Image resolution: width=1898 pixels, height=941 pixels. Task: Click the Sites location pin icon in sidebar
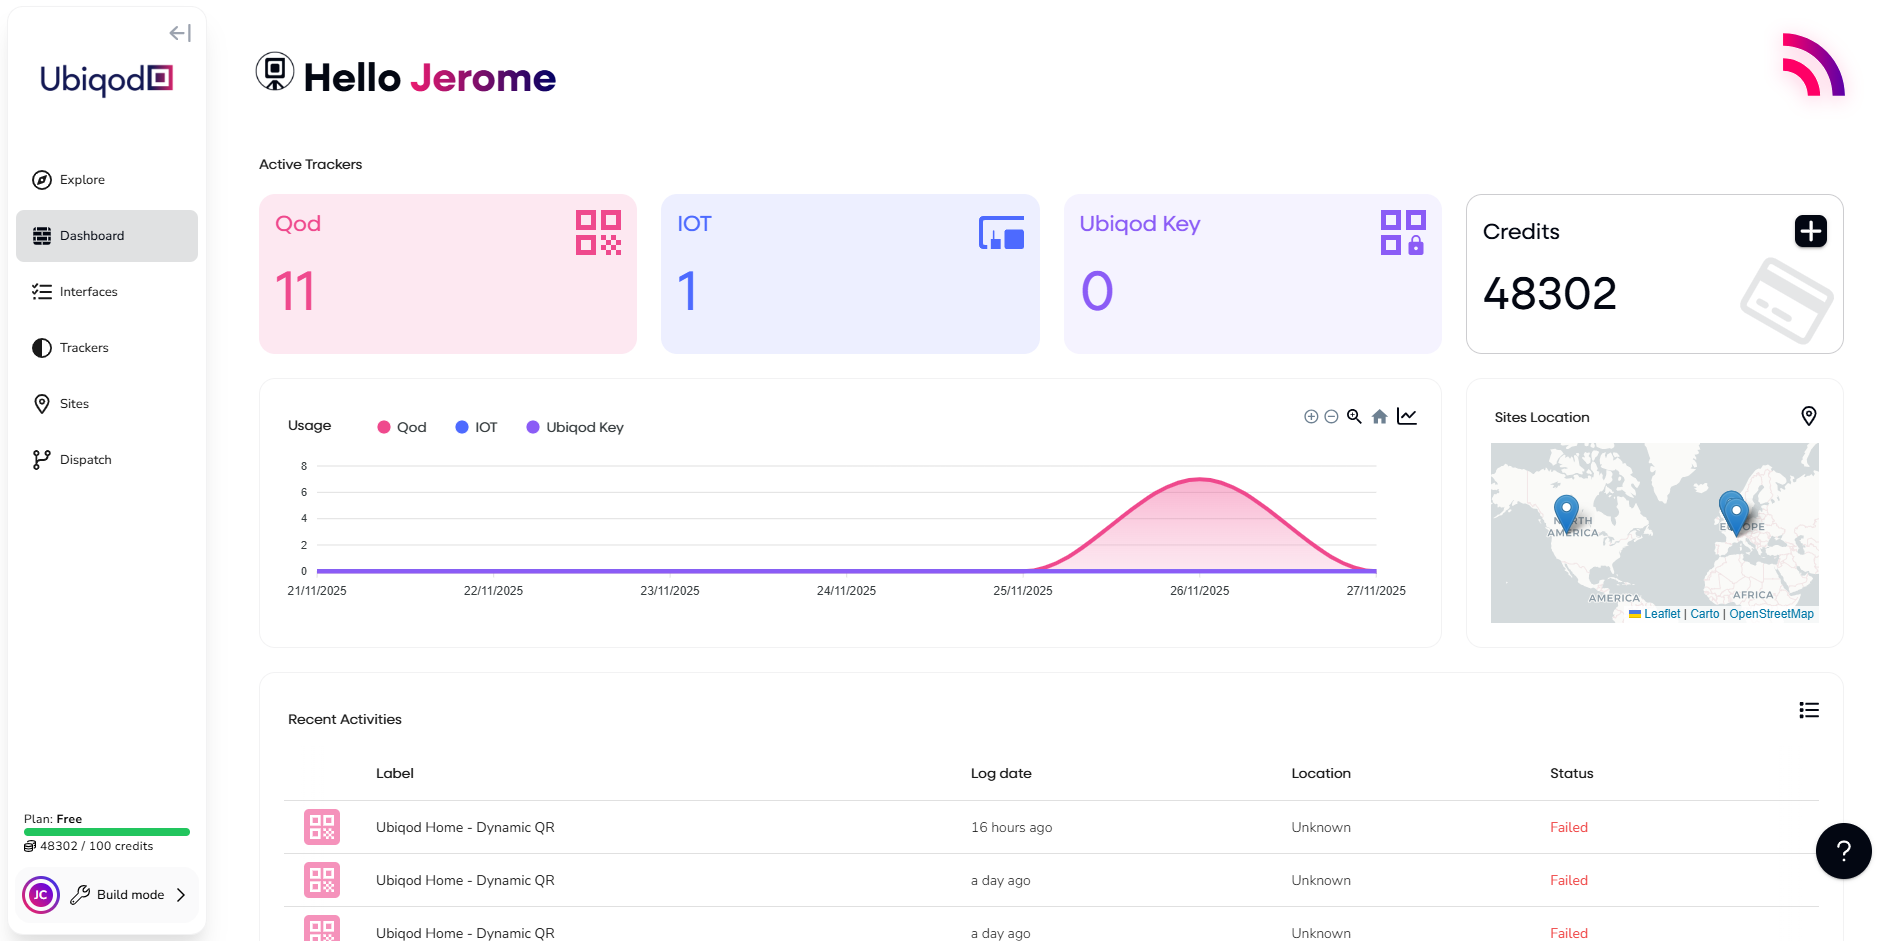42,404
